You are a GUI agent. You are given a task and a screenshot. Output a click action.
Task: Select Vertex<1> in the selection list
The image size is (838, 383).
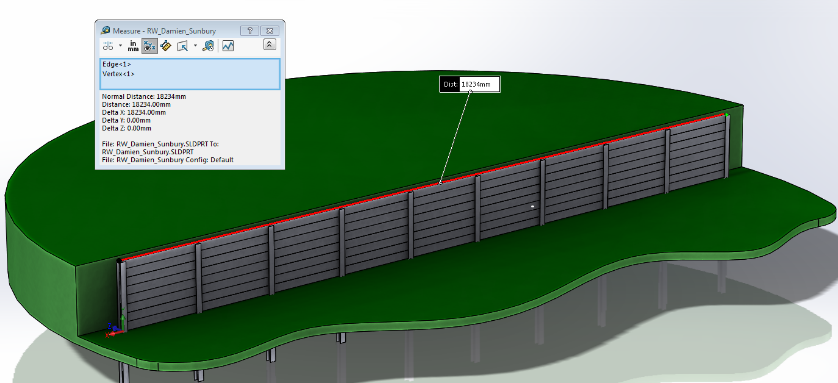coord(119,74)
